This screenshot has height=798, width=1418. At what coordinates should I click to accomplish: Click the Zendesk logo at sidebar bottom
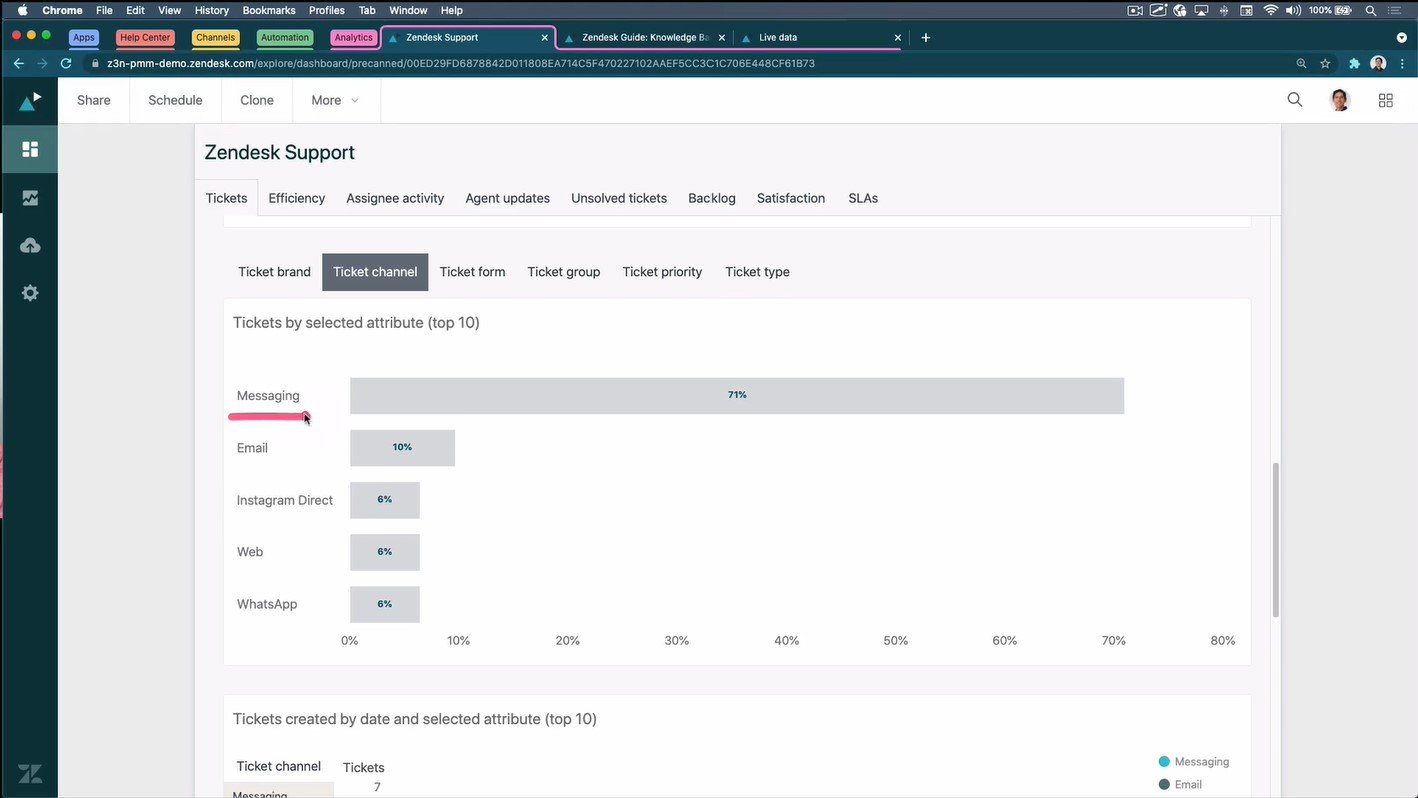click(x=30, y=773)
